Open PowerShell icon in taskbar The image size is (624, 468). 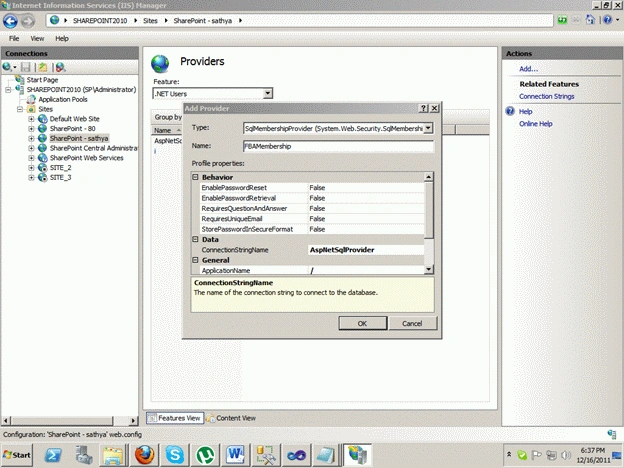[53, 454]
